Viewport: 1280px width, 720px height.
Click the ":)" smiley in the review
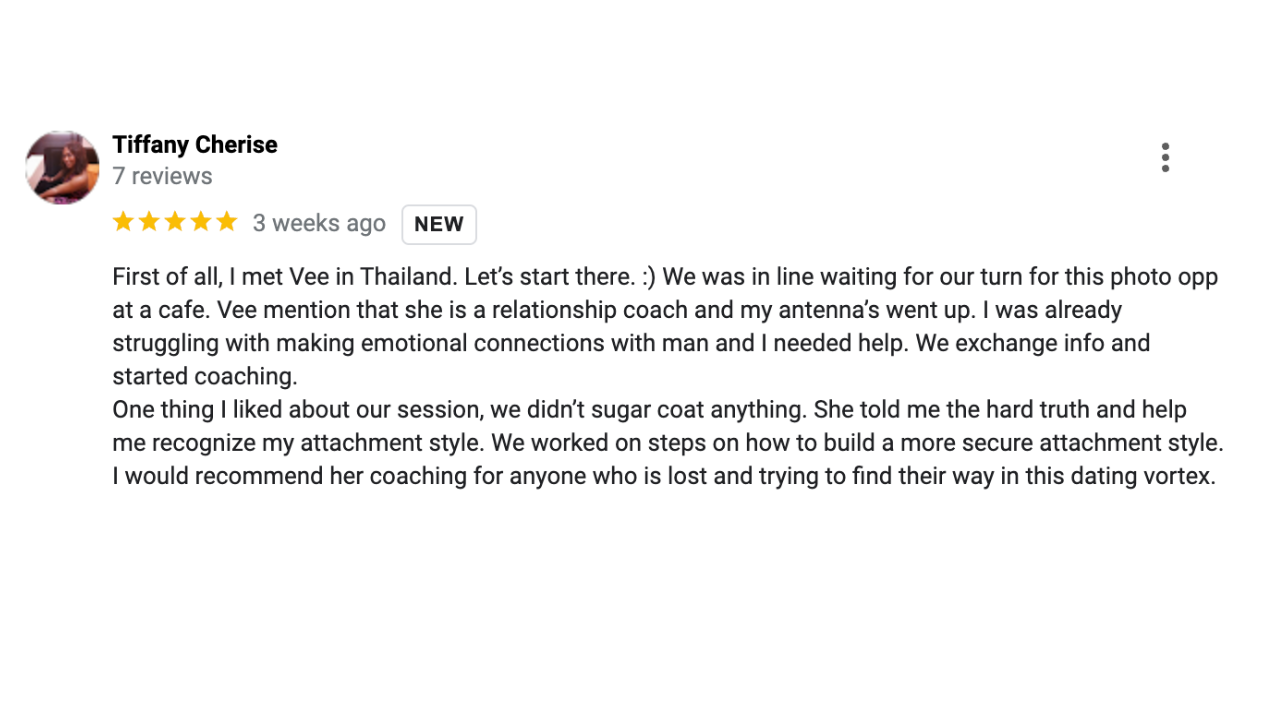pos(649,277)
